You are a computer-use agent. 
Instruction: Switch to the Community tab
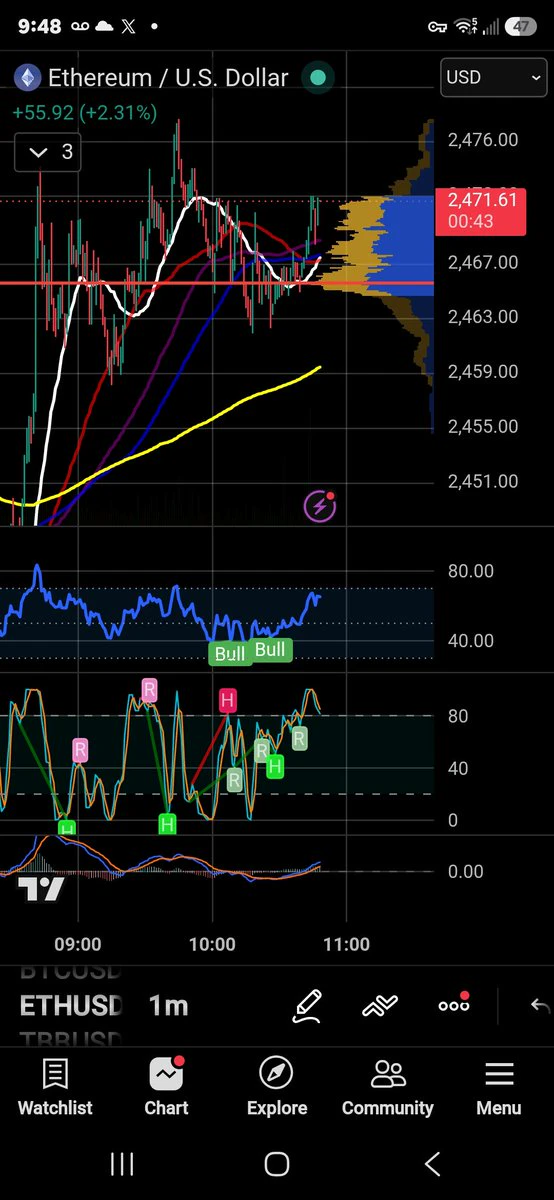pyautogui.click(x=388, y=1087)
